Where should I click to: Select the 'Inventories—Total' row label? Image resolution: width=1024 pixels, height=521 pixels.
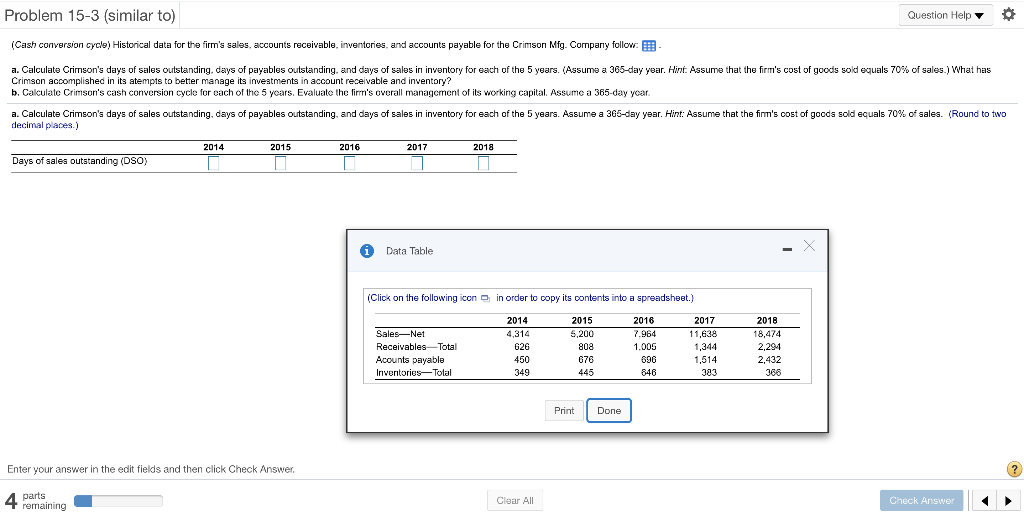[413, 373]
